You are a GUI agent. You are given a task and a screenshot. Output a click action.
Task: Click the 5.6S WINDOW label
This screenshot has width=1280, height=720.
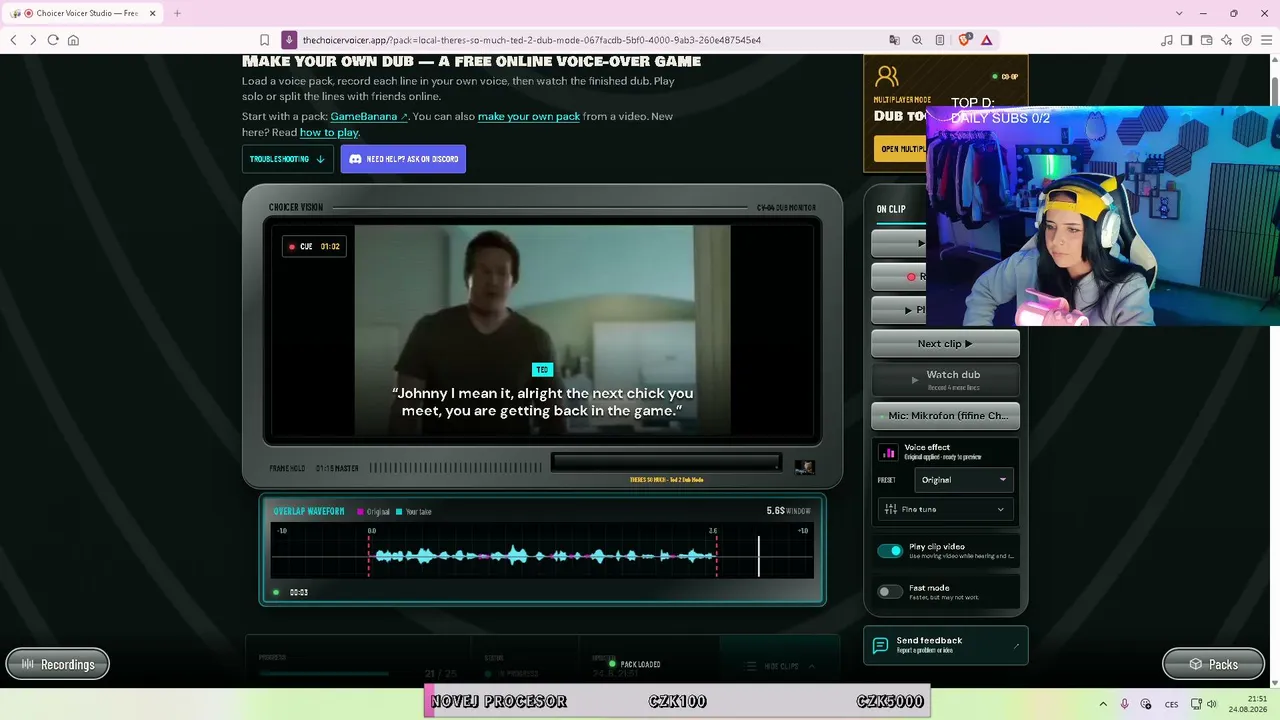pyautogui.click(x=788, y=511)
